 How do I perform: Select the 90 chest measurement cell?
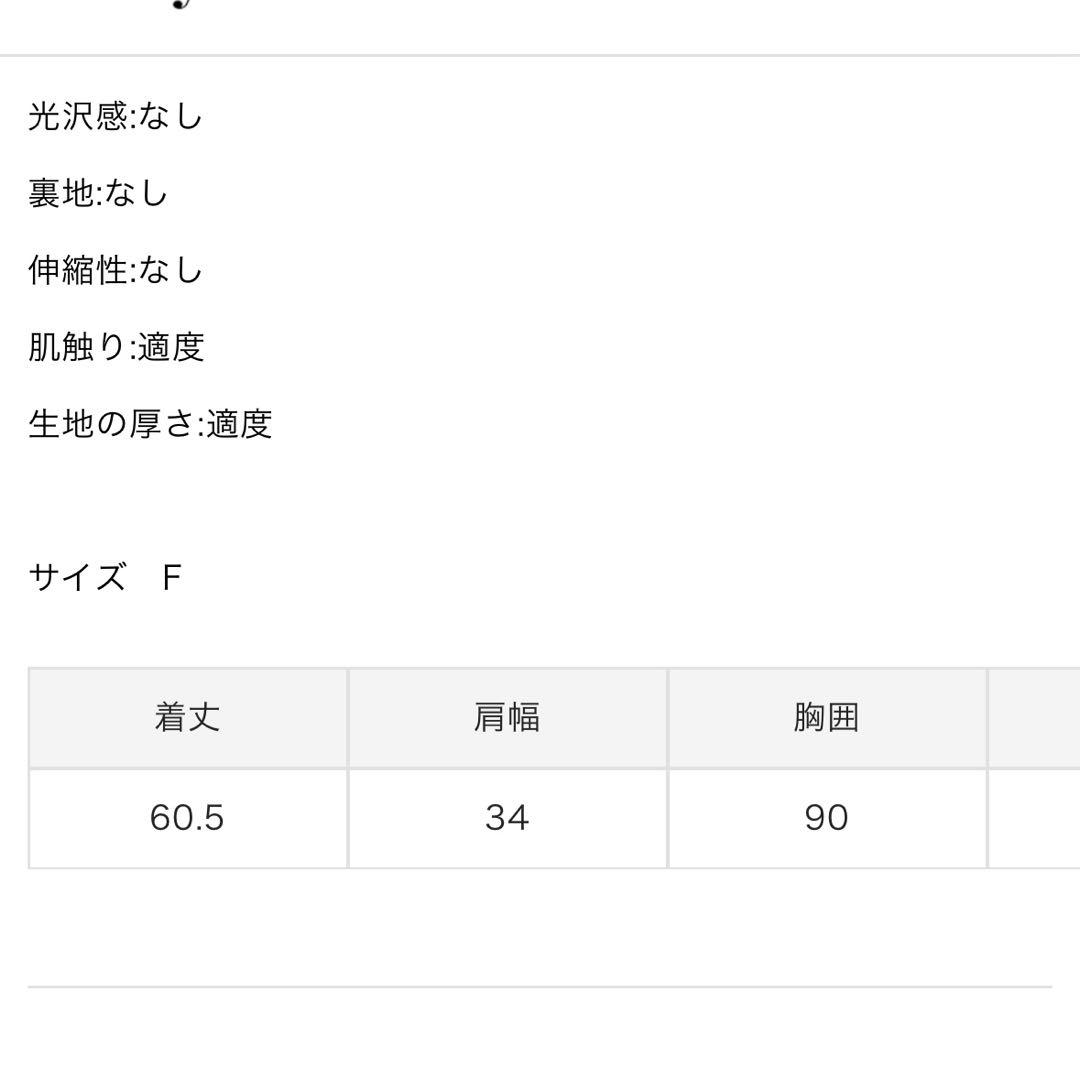click(x=827, y=818)
